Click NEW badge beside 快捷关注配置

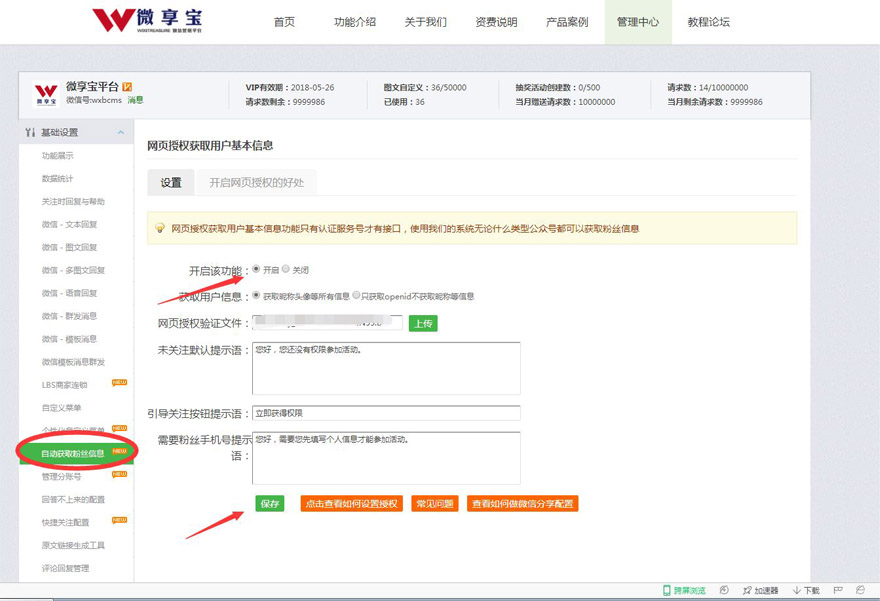120,520
